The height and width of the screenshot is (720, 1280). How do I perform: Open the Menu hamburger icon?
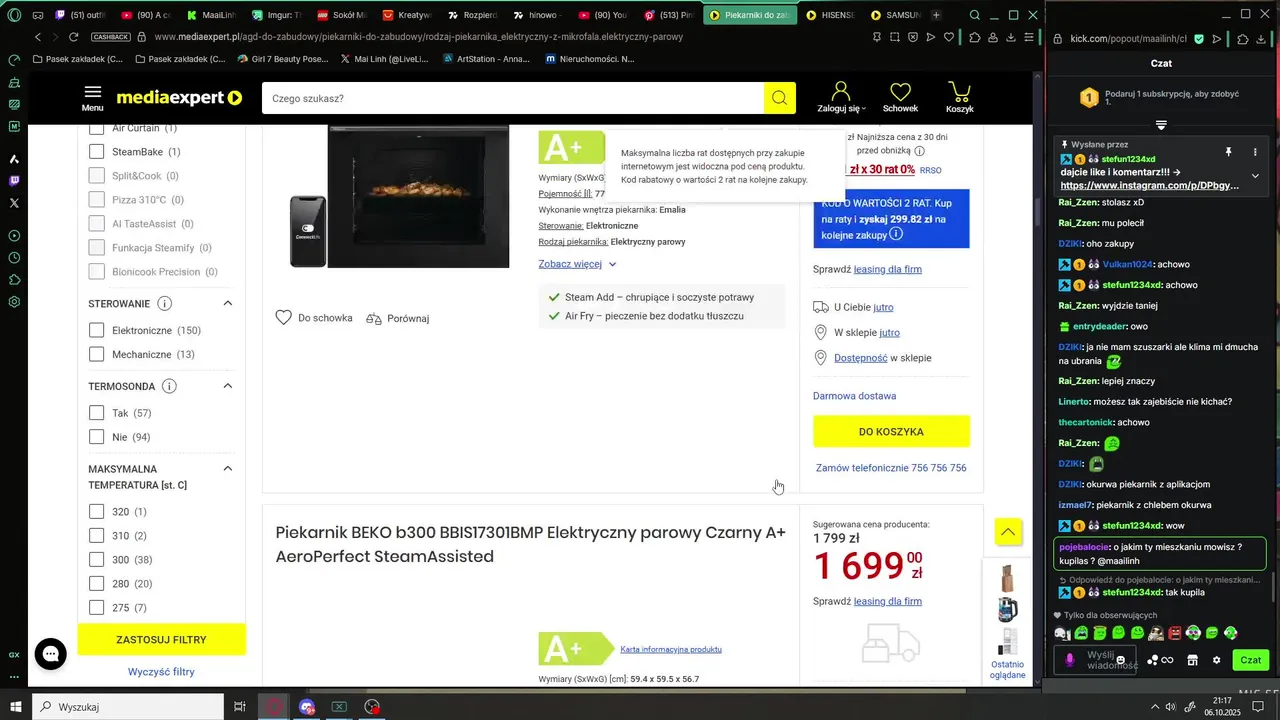92,98
